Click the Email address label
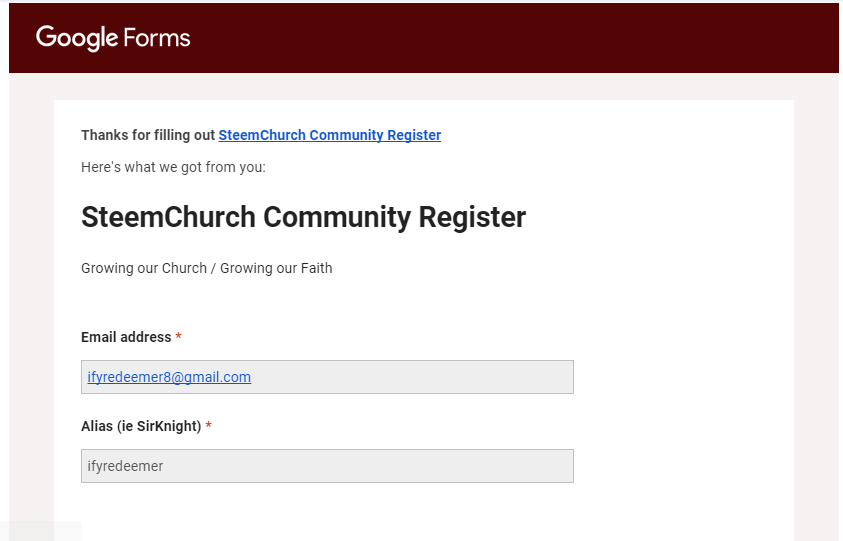The height and width of the screenshot is (541, 843). point(126,337)
